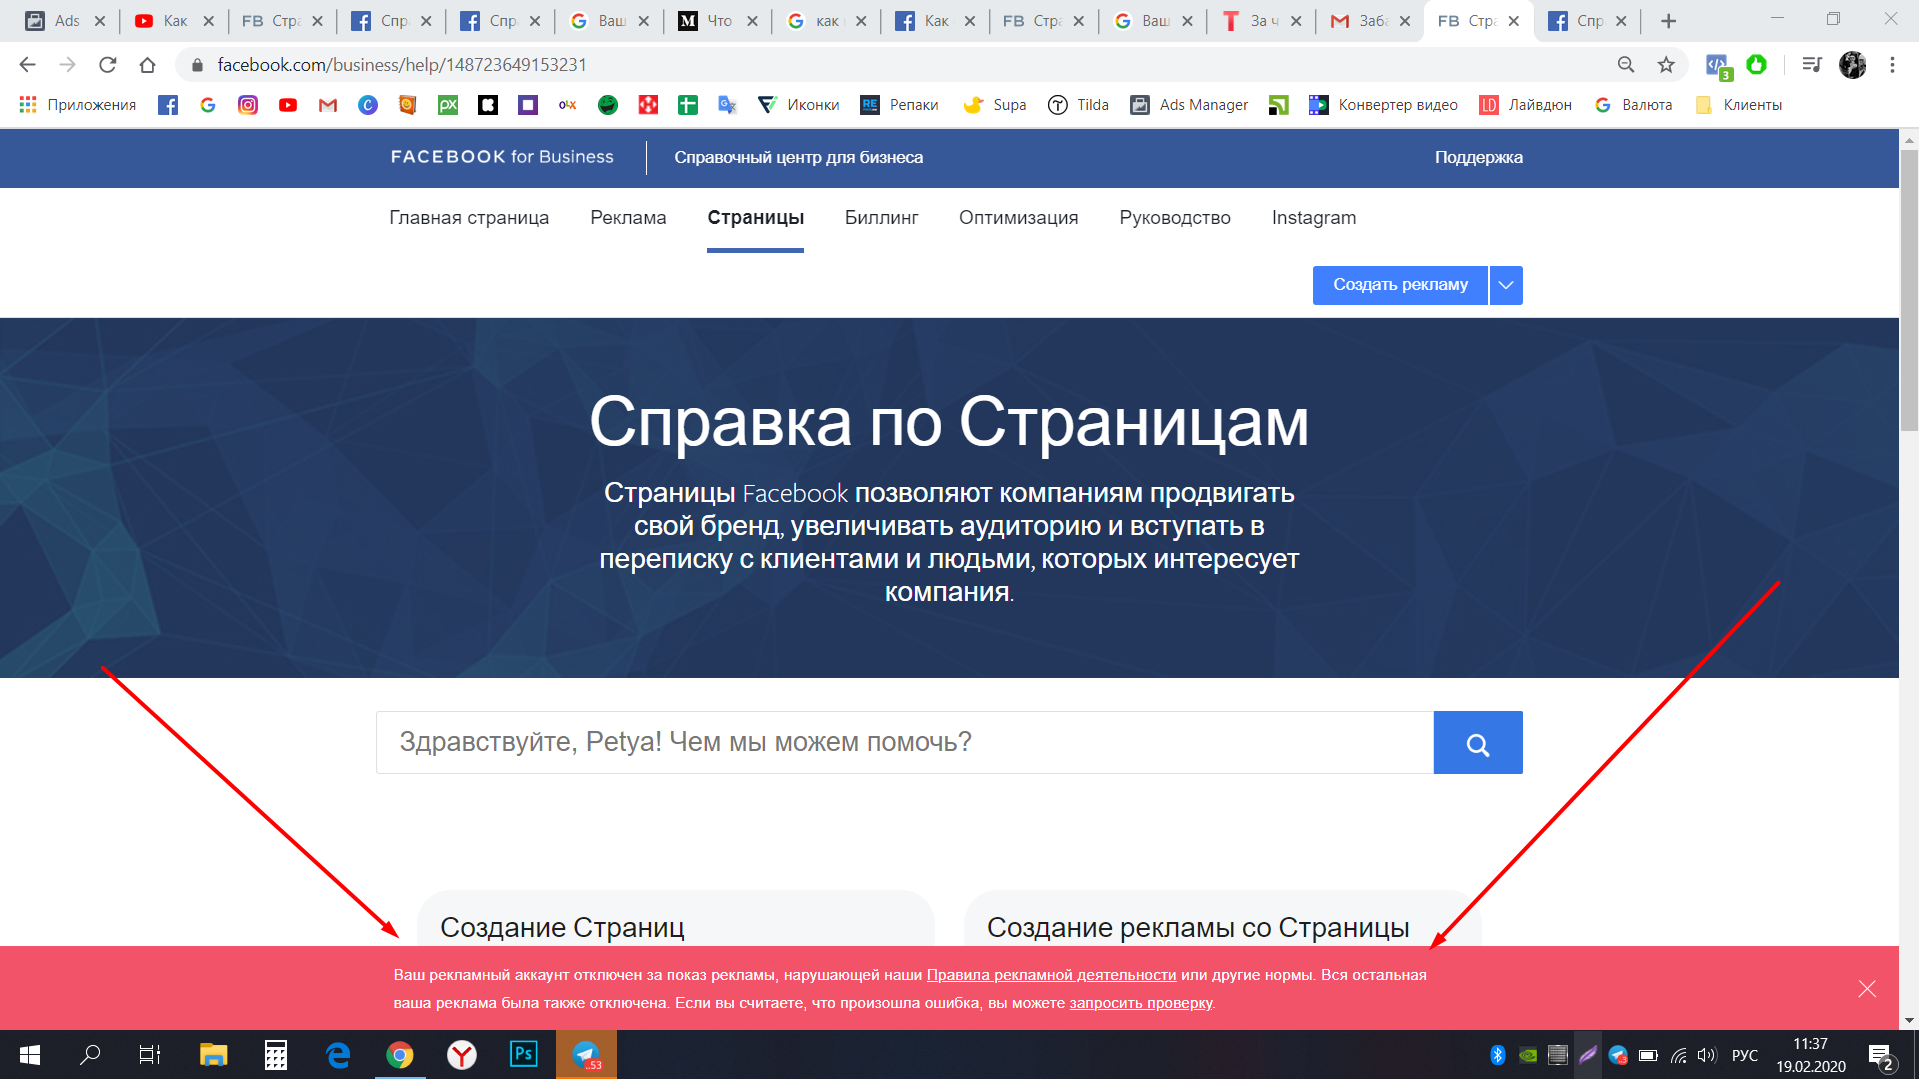The image size is (1919, 1079).
Task: Switch to the Tilda 'За ч' tab
Action: coord(1261,21)
